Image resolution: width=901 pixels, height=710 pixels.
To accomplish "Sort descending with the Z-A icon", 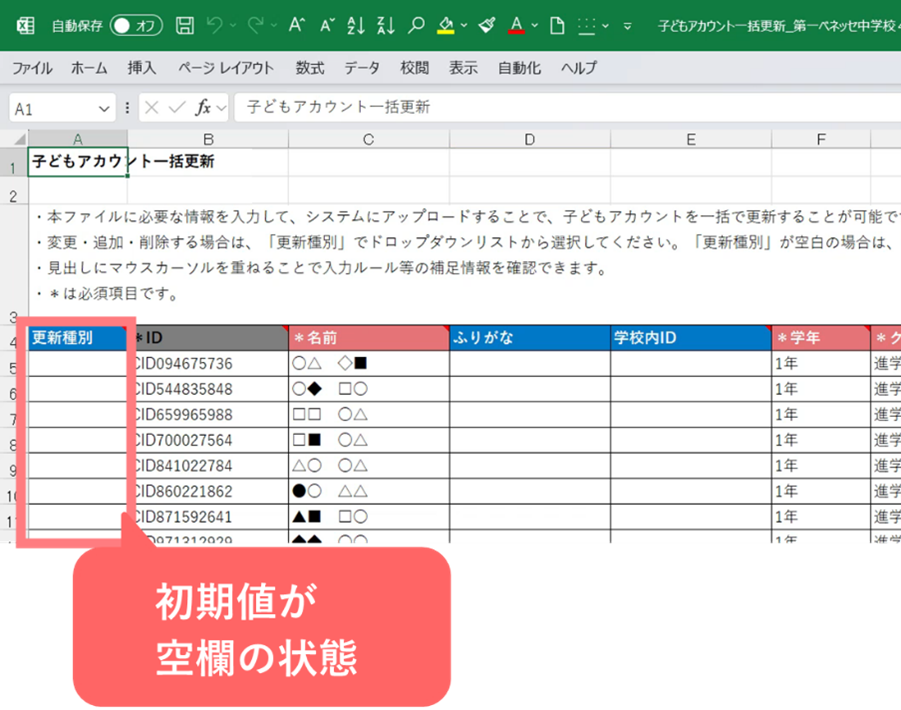I will tap(388, 25).
